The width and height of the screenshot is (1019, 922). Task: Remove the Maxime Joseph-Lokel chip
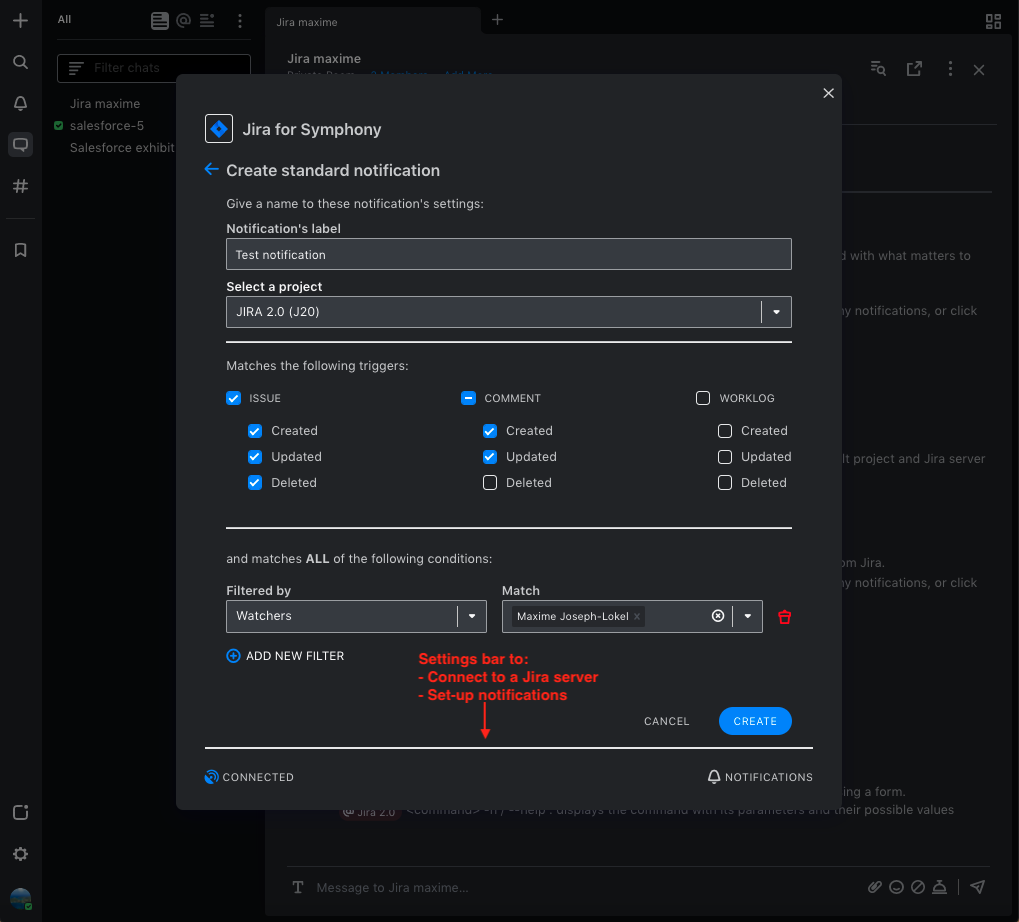(637, 616)
